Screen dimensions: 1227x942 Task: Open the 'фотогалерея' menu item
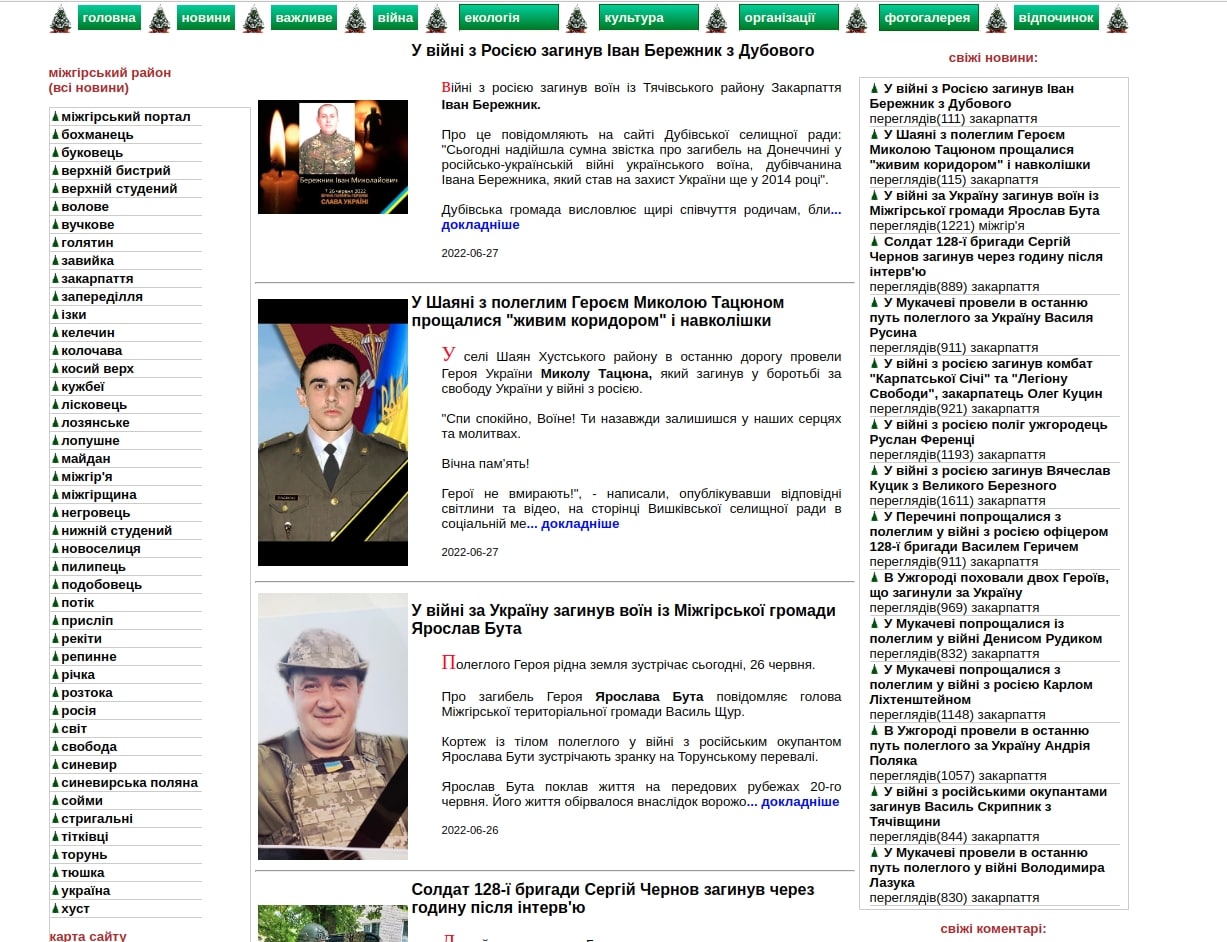(x=929, y=18)
